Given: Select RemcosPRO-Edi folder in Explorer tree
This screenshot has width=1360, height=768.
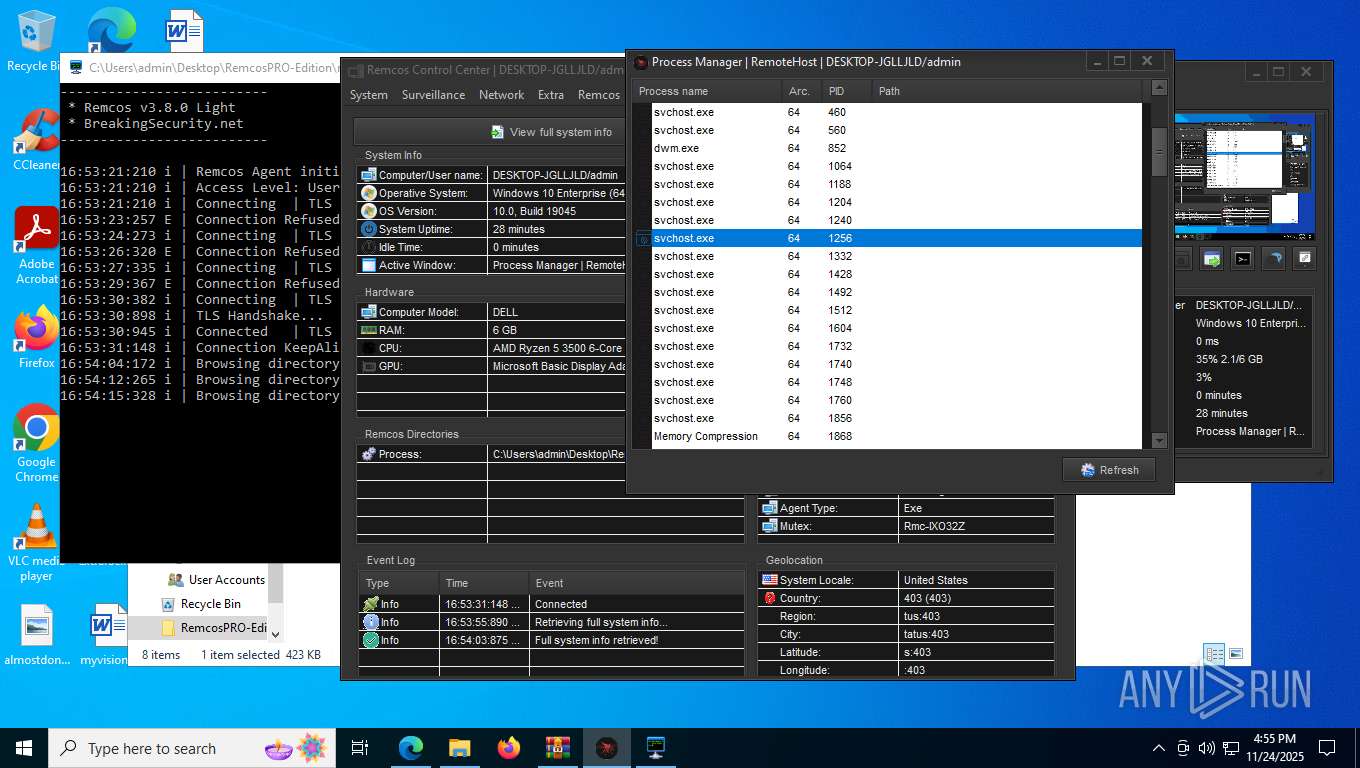Looking at the screenshot, I should [213, 628].
